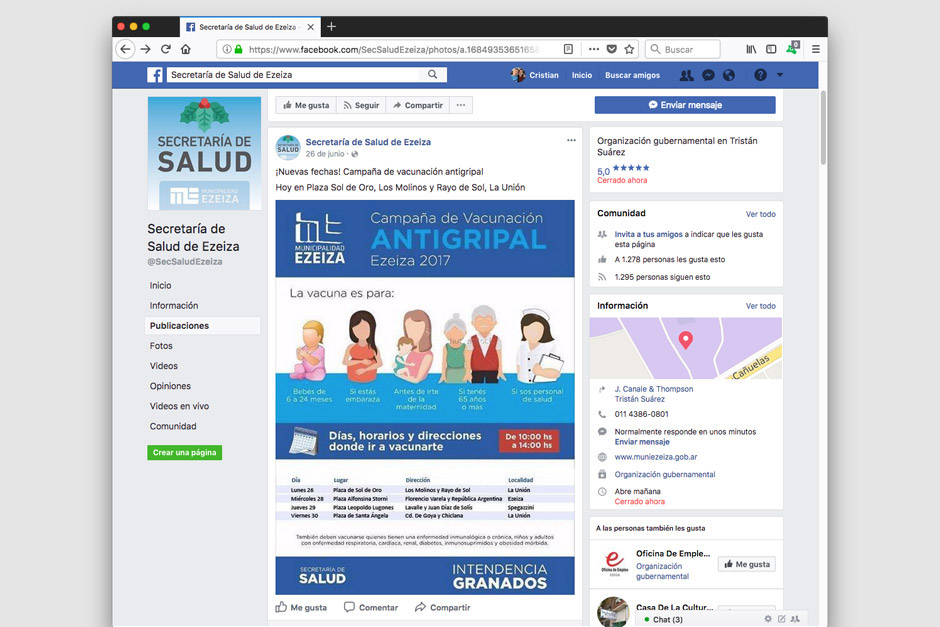The width and height of the screenshot is (940, 627).
Task: Open the Información page section
Action: coord(174,306)
